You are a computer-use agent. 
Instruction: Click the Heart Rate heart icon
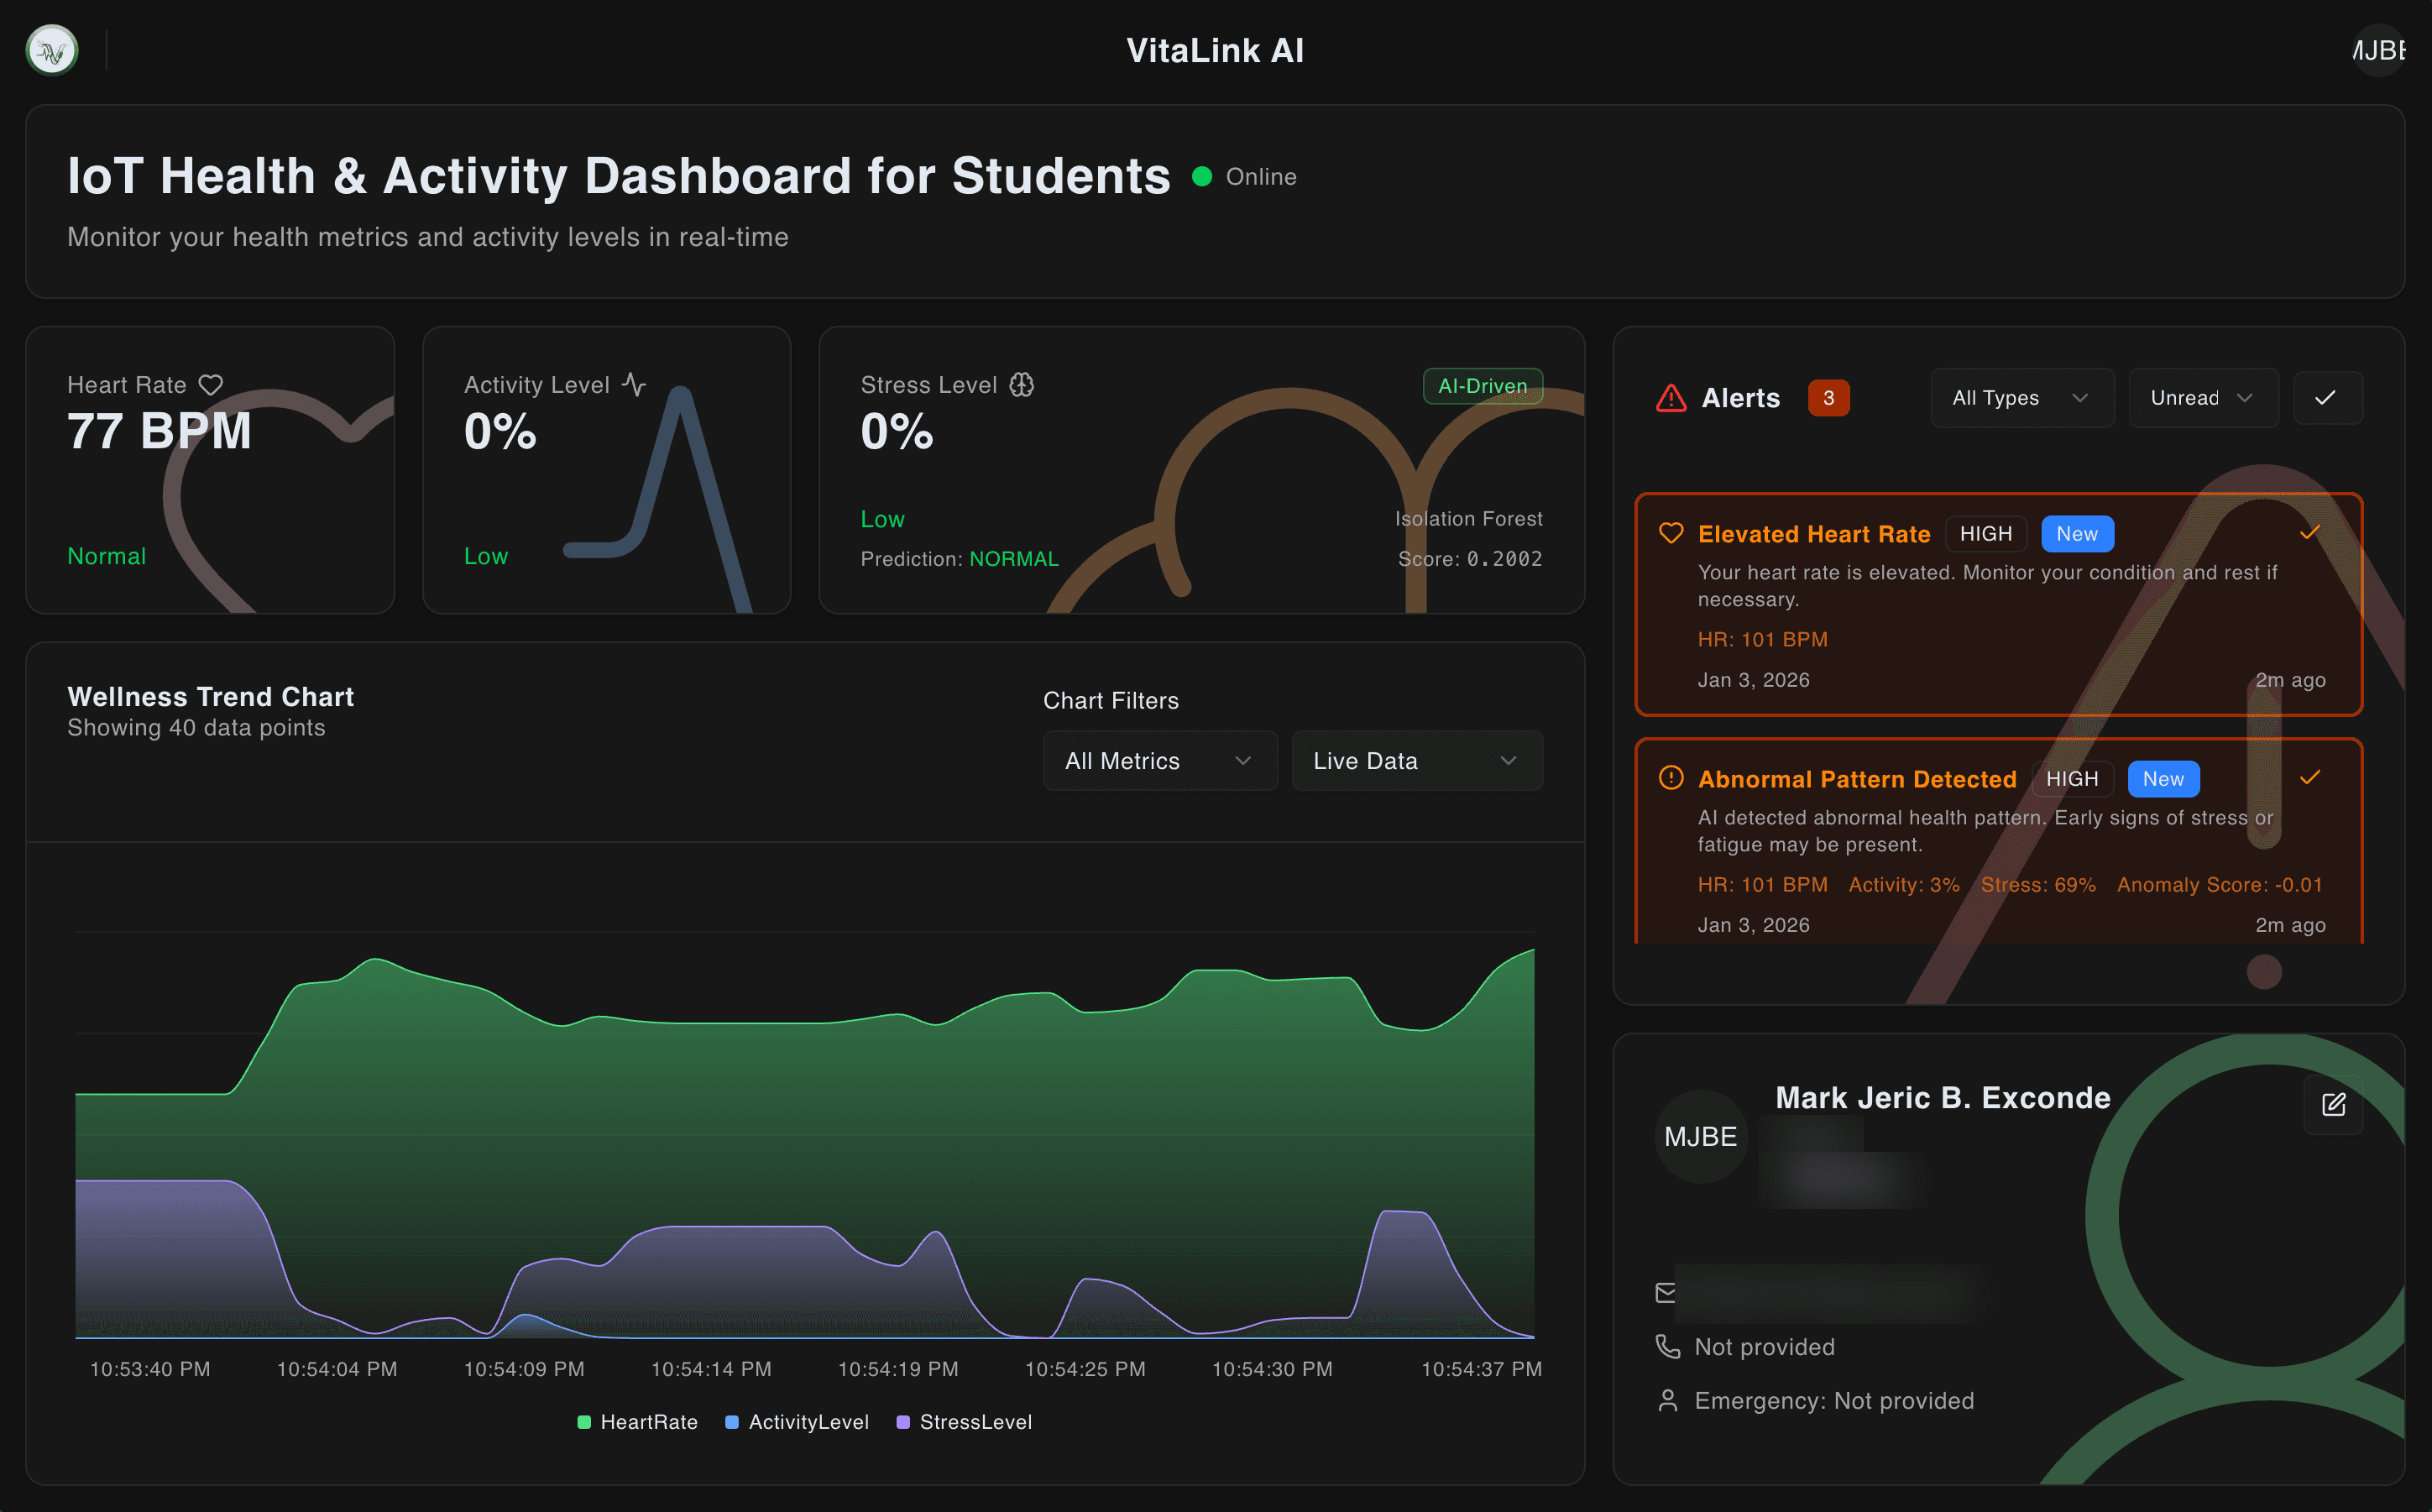pos(211,385)
